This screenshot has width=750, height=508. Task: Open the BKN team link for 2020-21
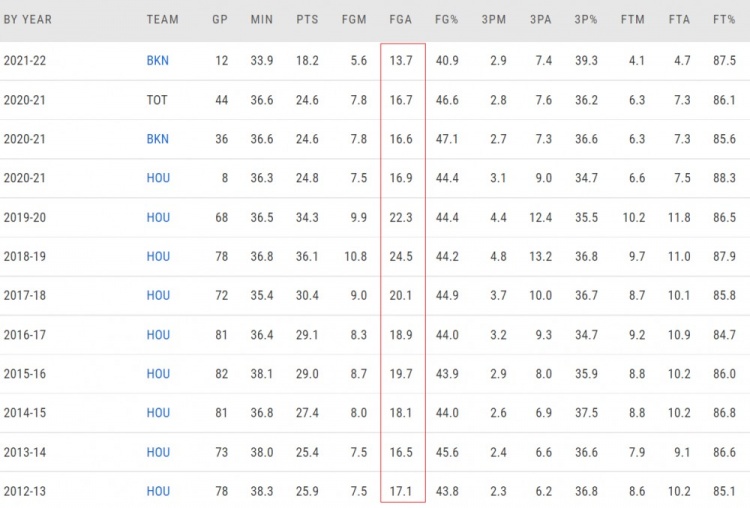(x=157, y=139)
